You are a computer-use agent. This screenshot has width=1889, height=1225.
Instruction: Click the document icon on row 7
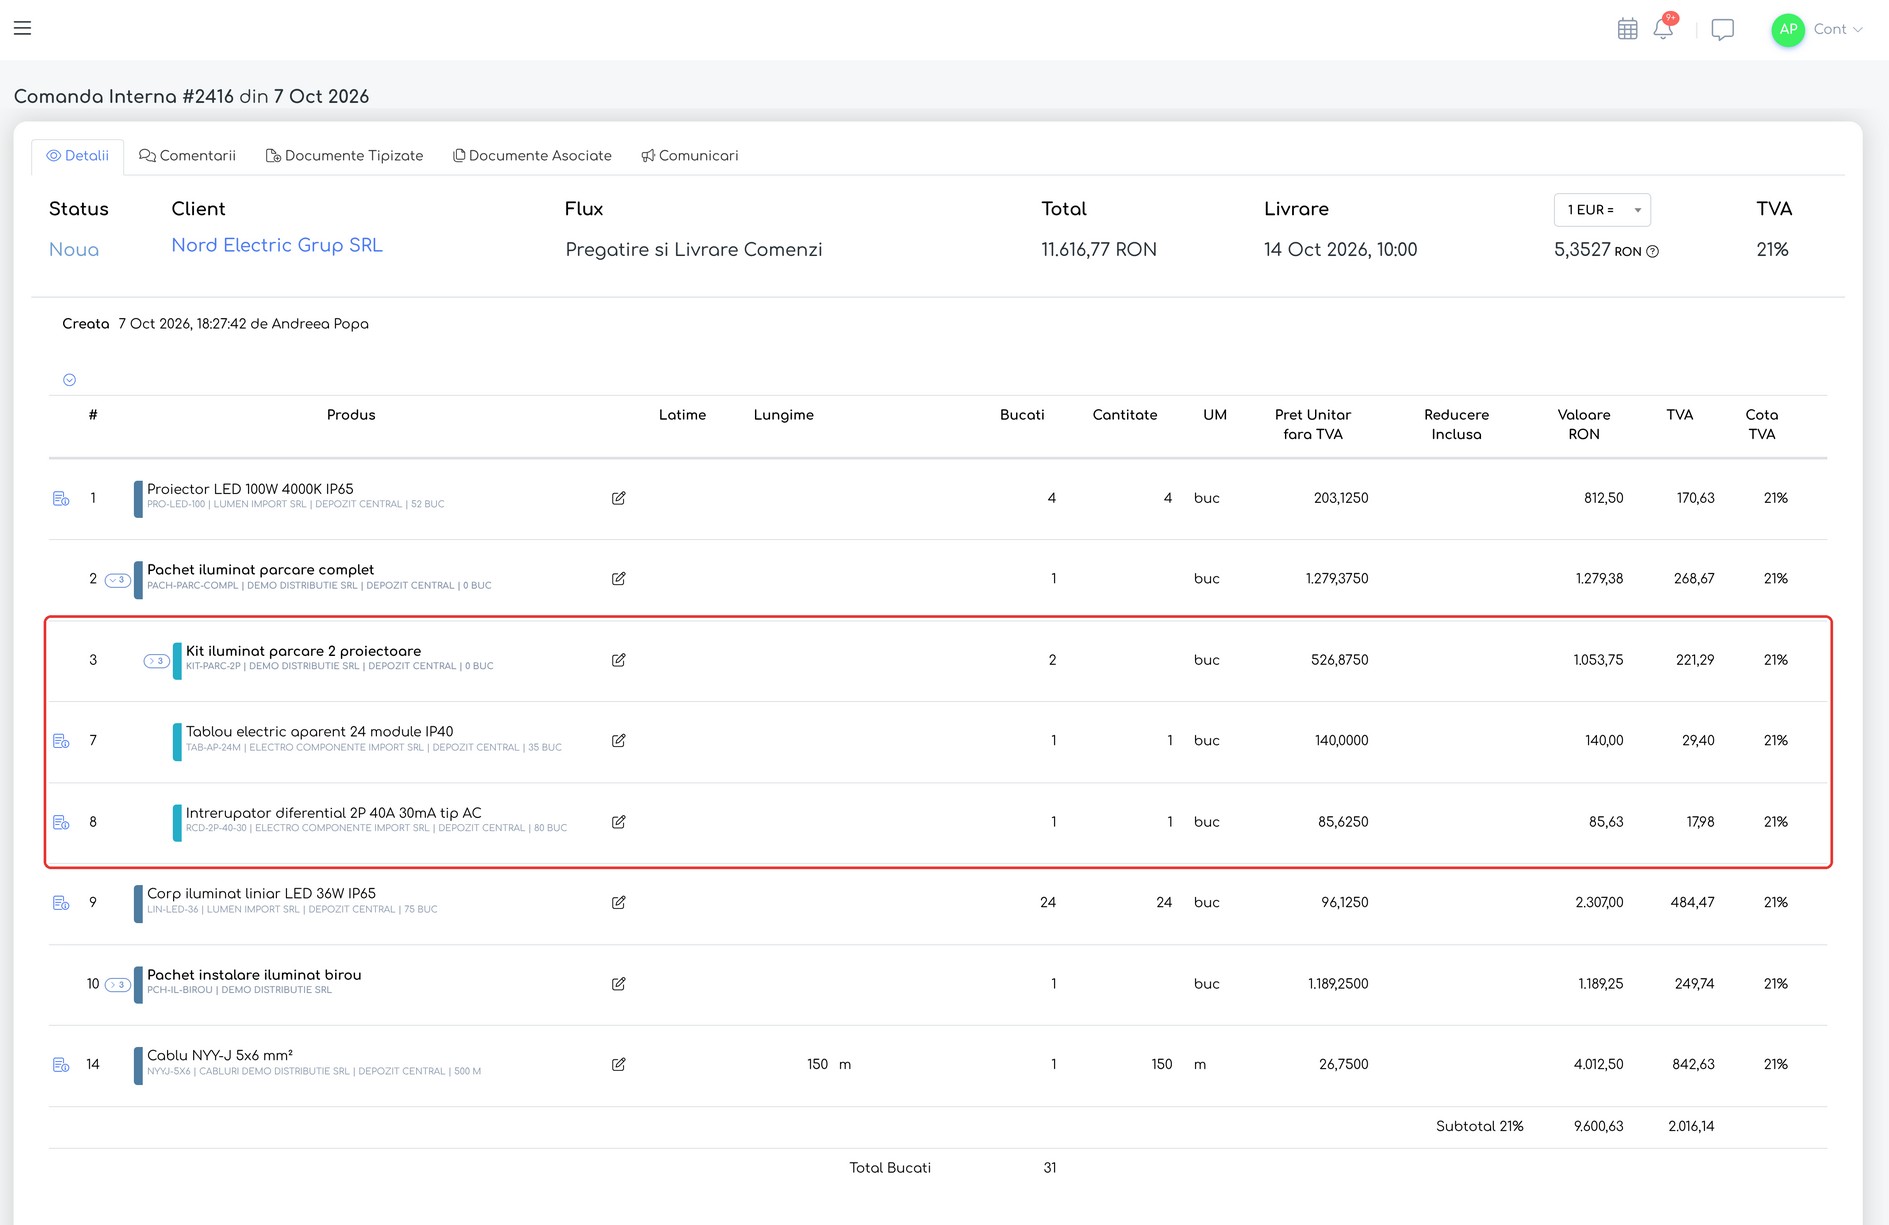coord(61,741)
